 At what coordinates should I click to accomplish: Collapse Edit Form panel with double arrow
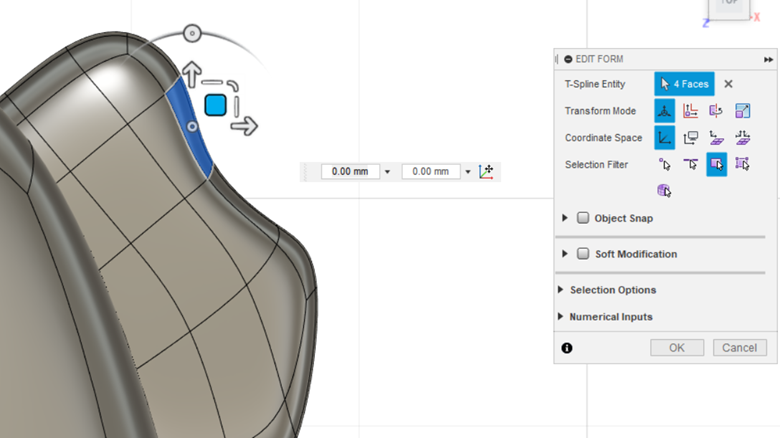pos(768,59)
